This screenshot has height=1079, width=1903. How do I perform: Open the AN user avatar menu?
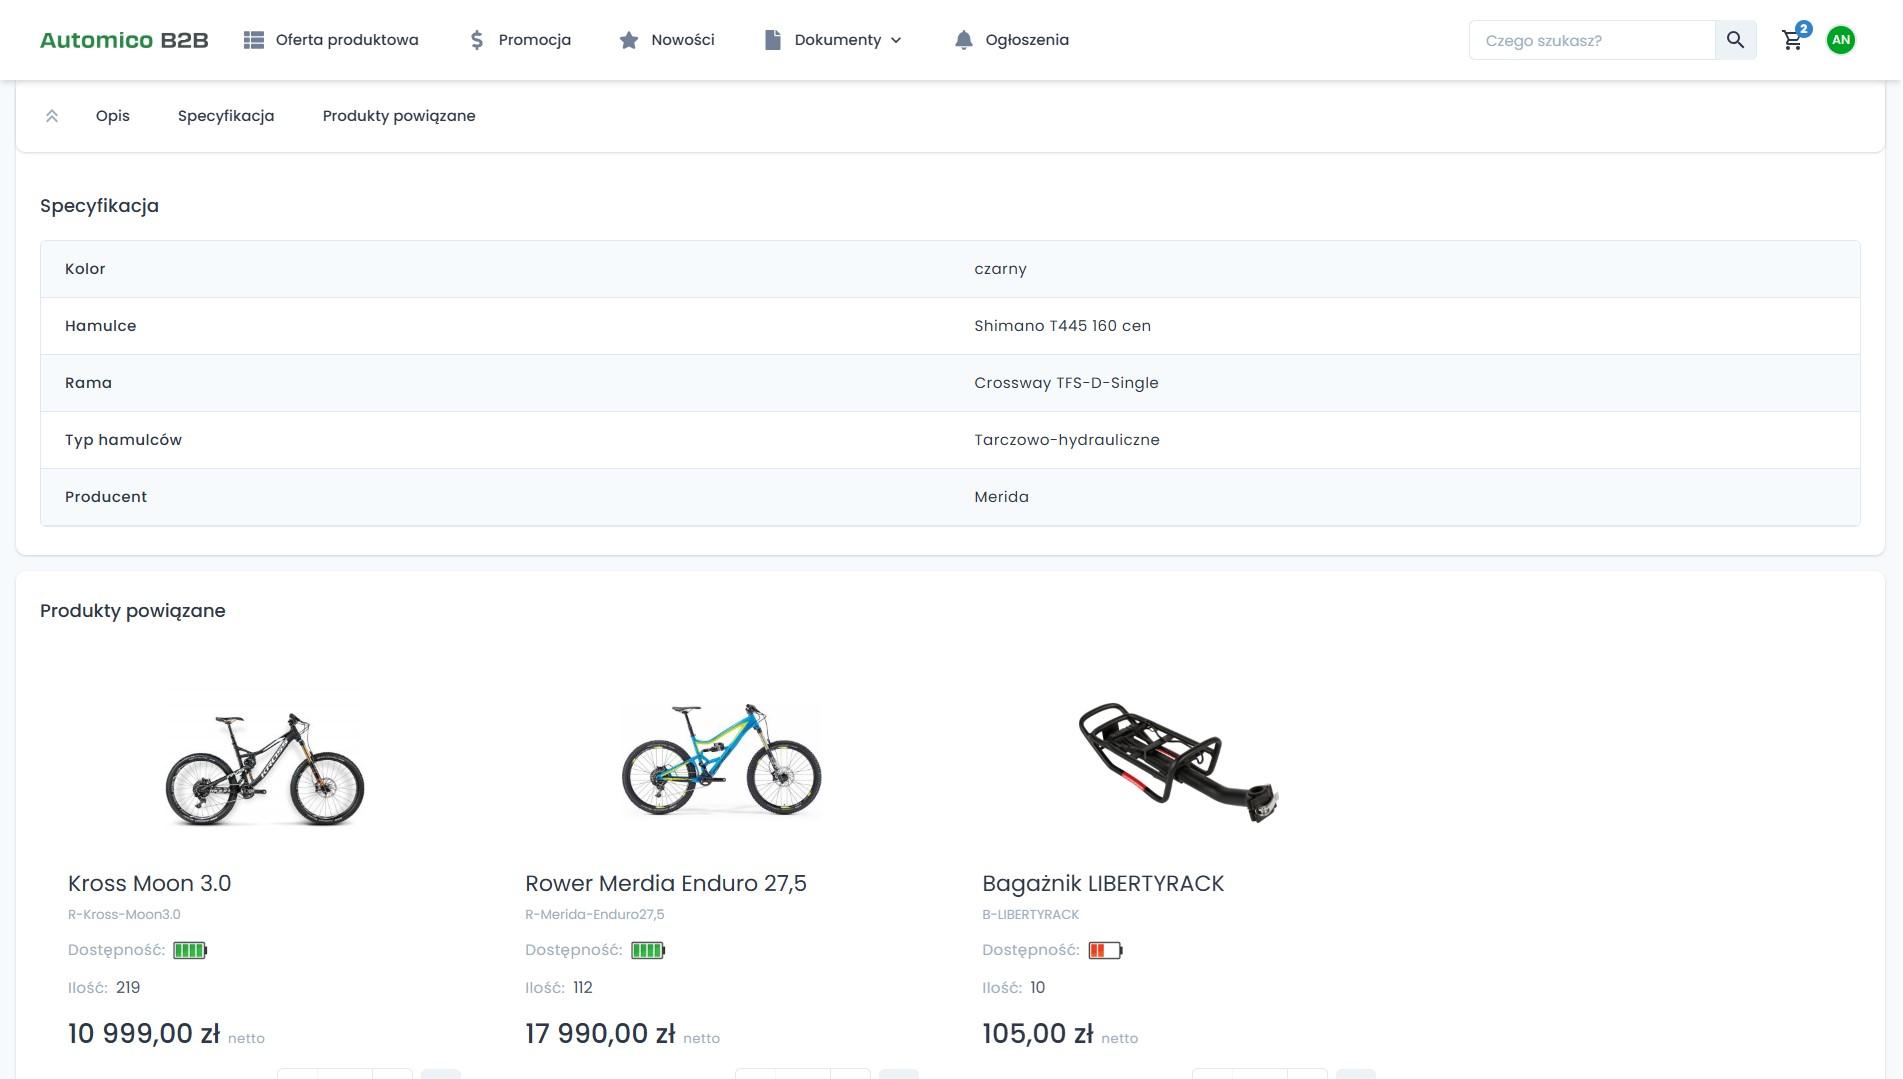tap(1840, 40)
